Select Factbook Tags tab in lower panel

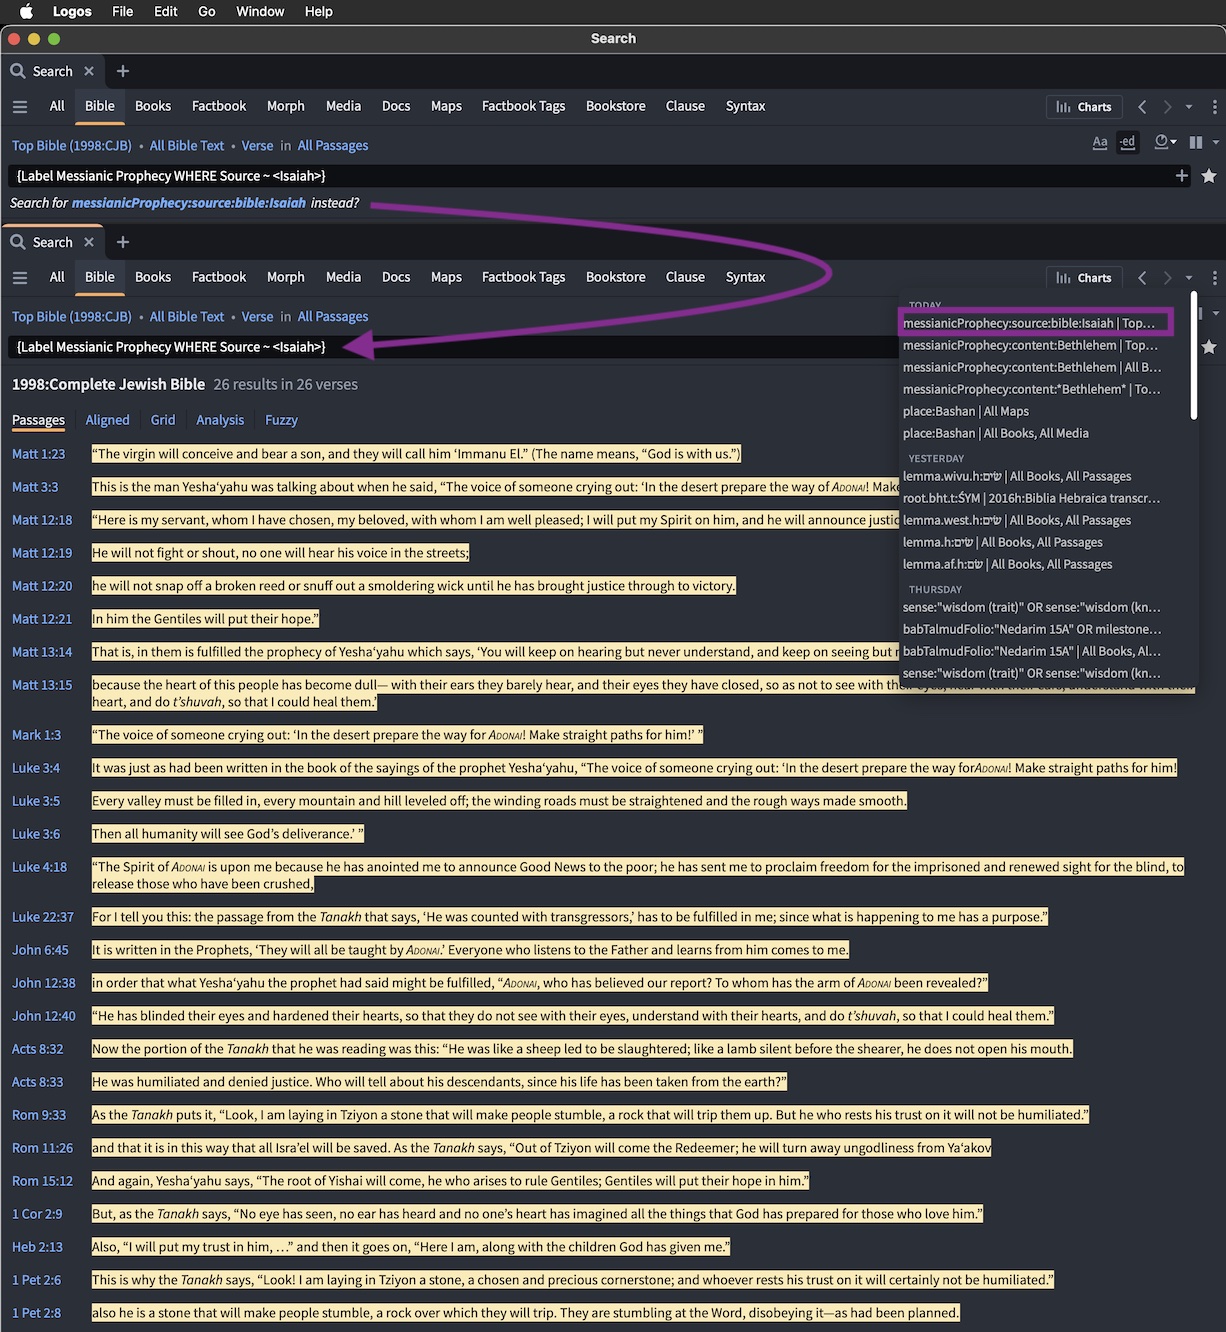click(523, 277)
